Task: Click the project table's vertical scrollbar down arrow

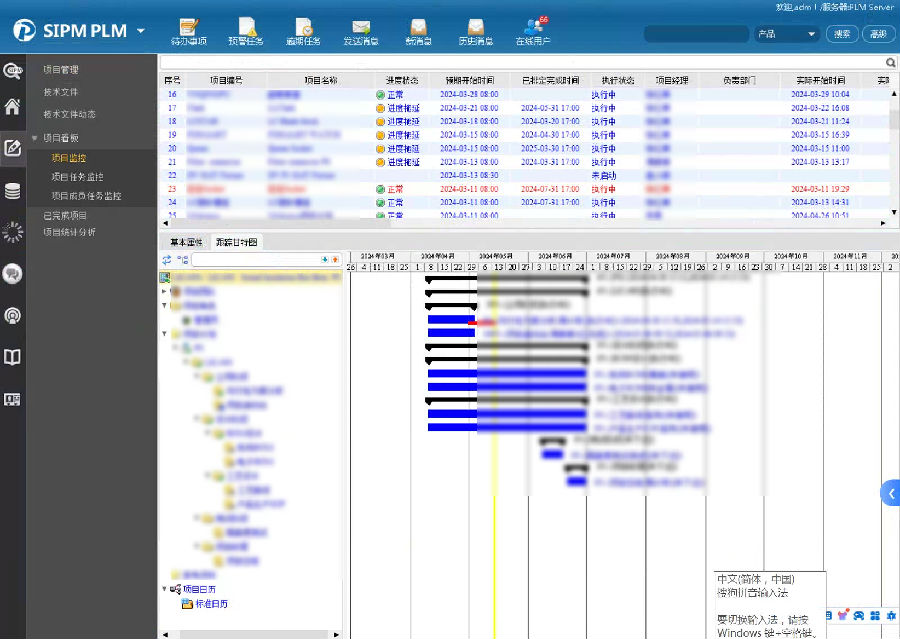Action: 894,212
